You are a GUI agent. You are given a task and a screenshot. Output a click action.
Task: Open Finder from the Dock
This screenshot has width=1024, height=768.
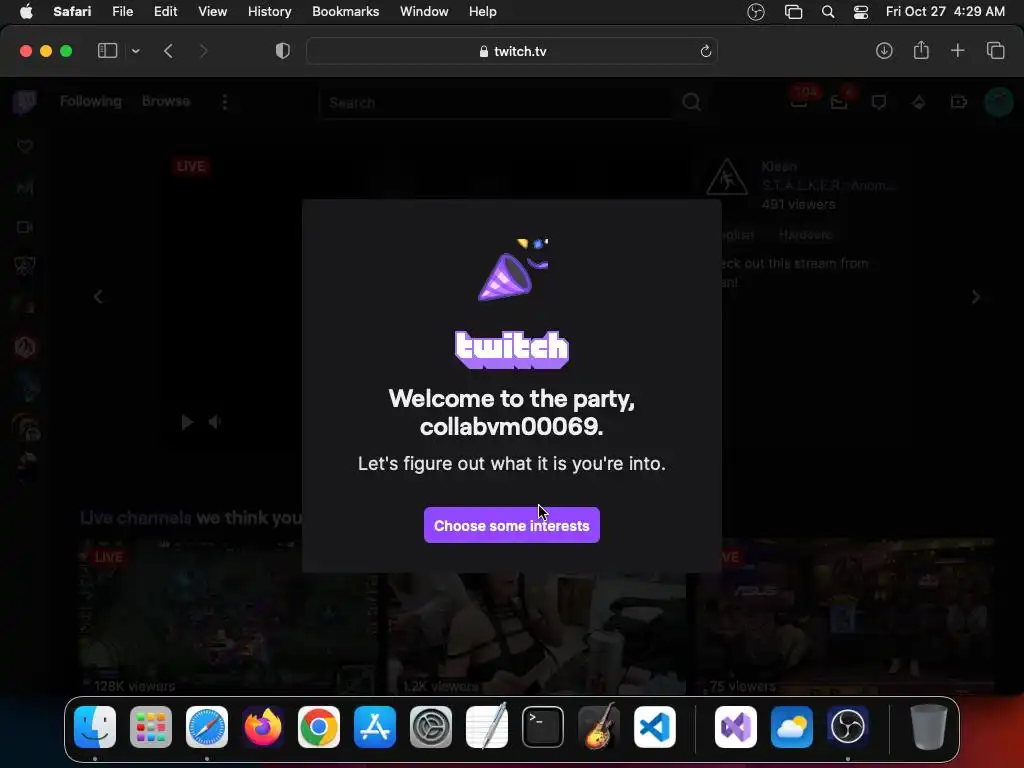click(95, 726)
